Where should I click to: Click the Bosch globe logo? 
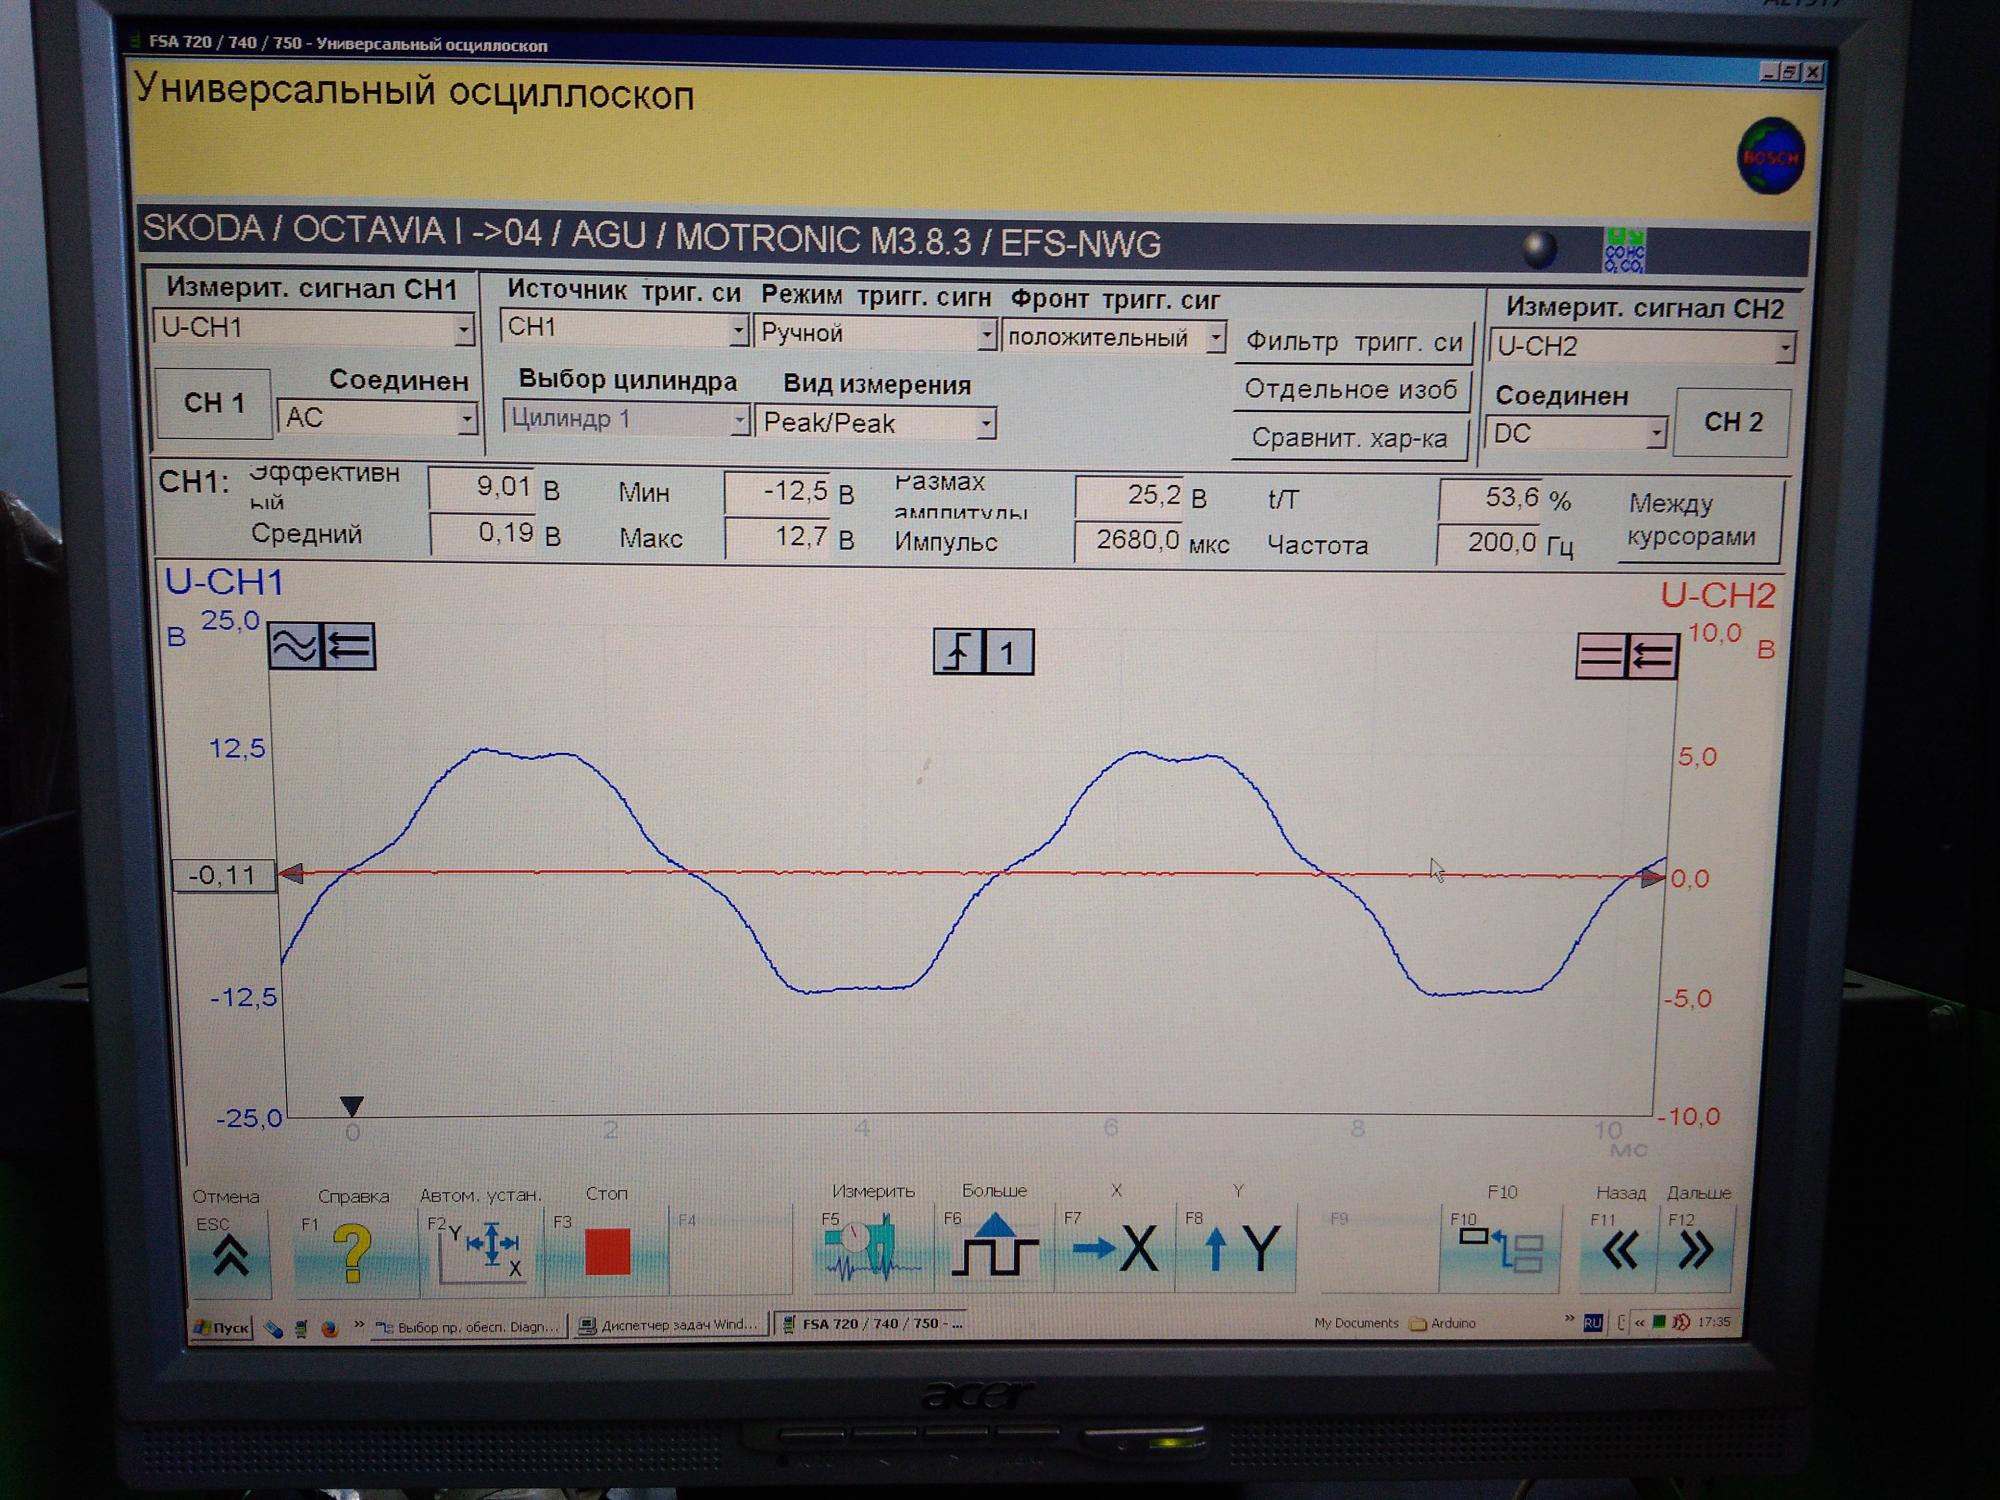[x=1770, y=156]
